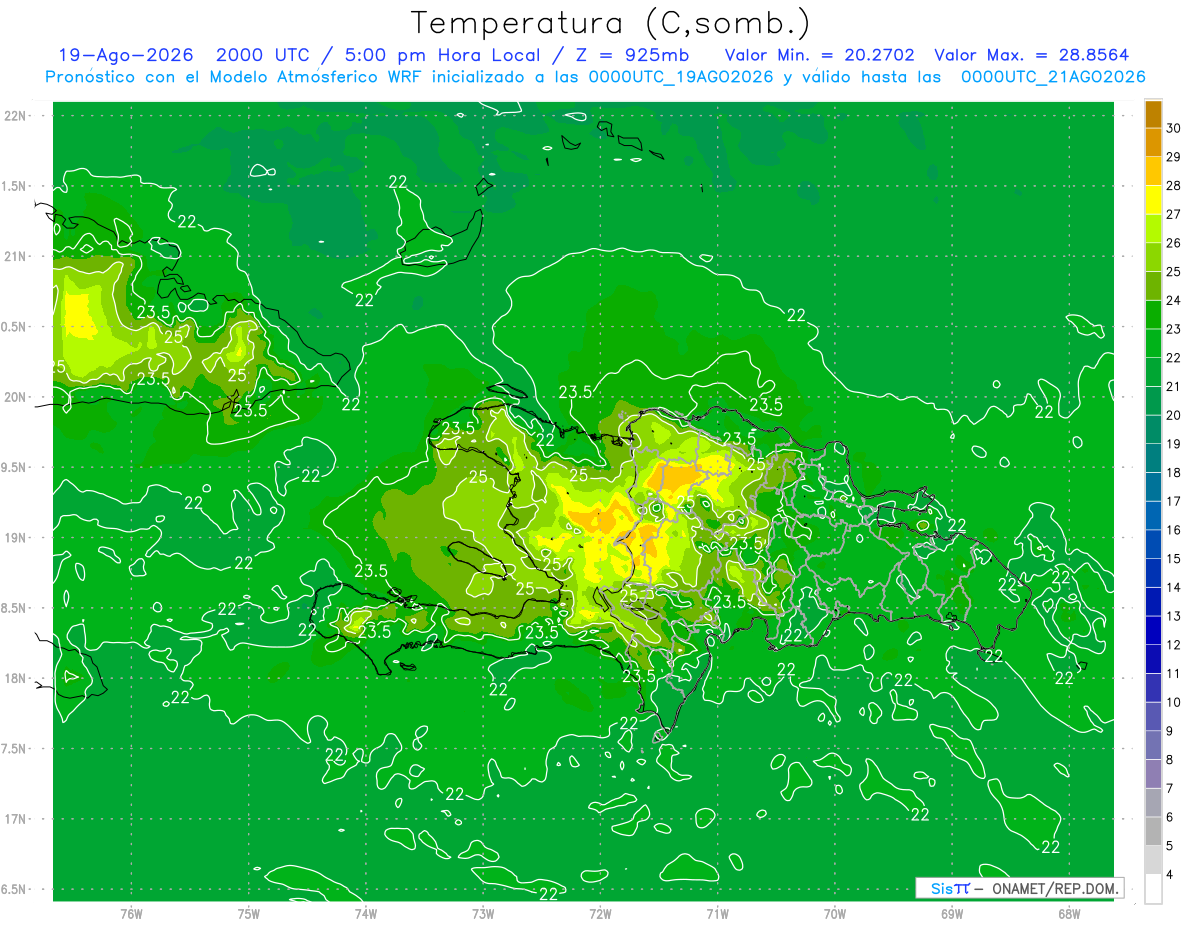This screenshot has width=1200, height=927.
Task: Click the '68W' longitude axis label
Action: tap(1069, 914)
